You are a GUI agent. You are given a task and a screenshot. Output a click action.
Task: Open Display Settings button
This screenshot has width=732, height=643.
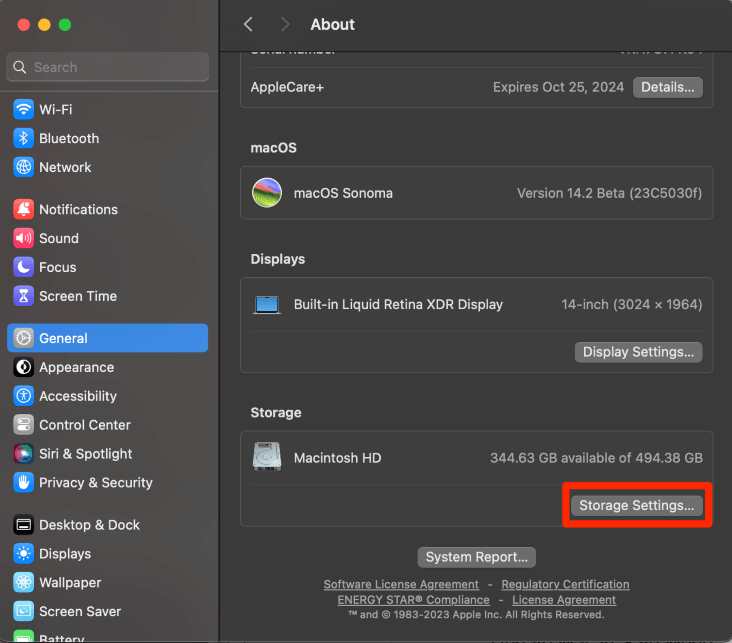point(638,352)
